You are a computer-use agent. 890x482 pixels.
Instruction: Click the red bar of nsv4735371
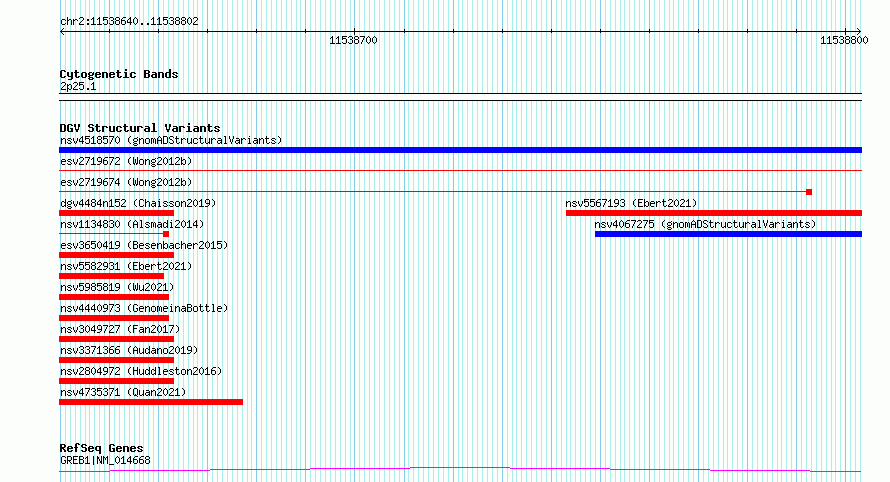pyautogui.click(x=151, y=402)
